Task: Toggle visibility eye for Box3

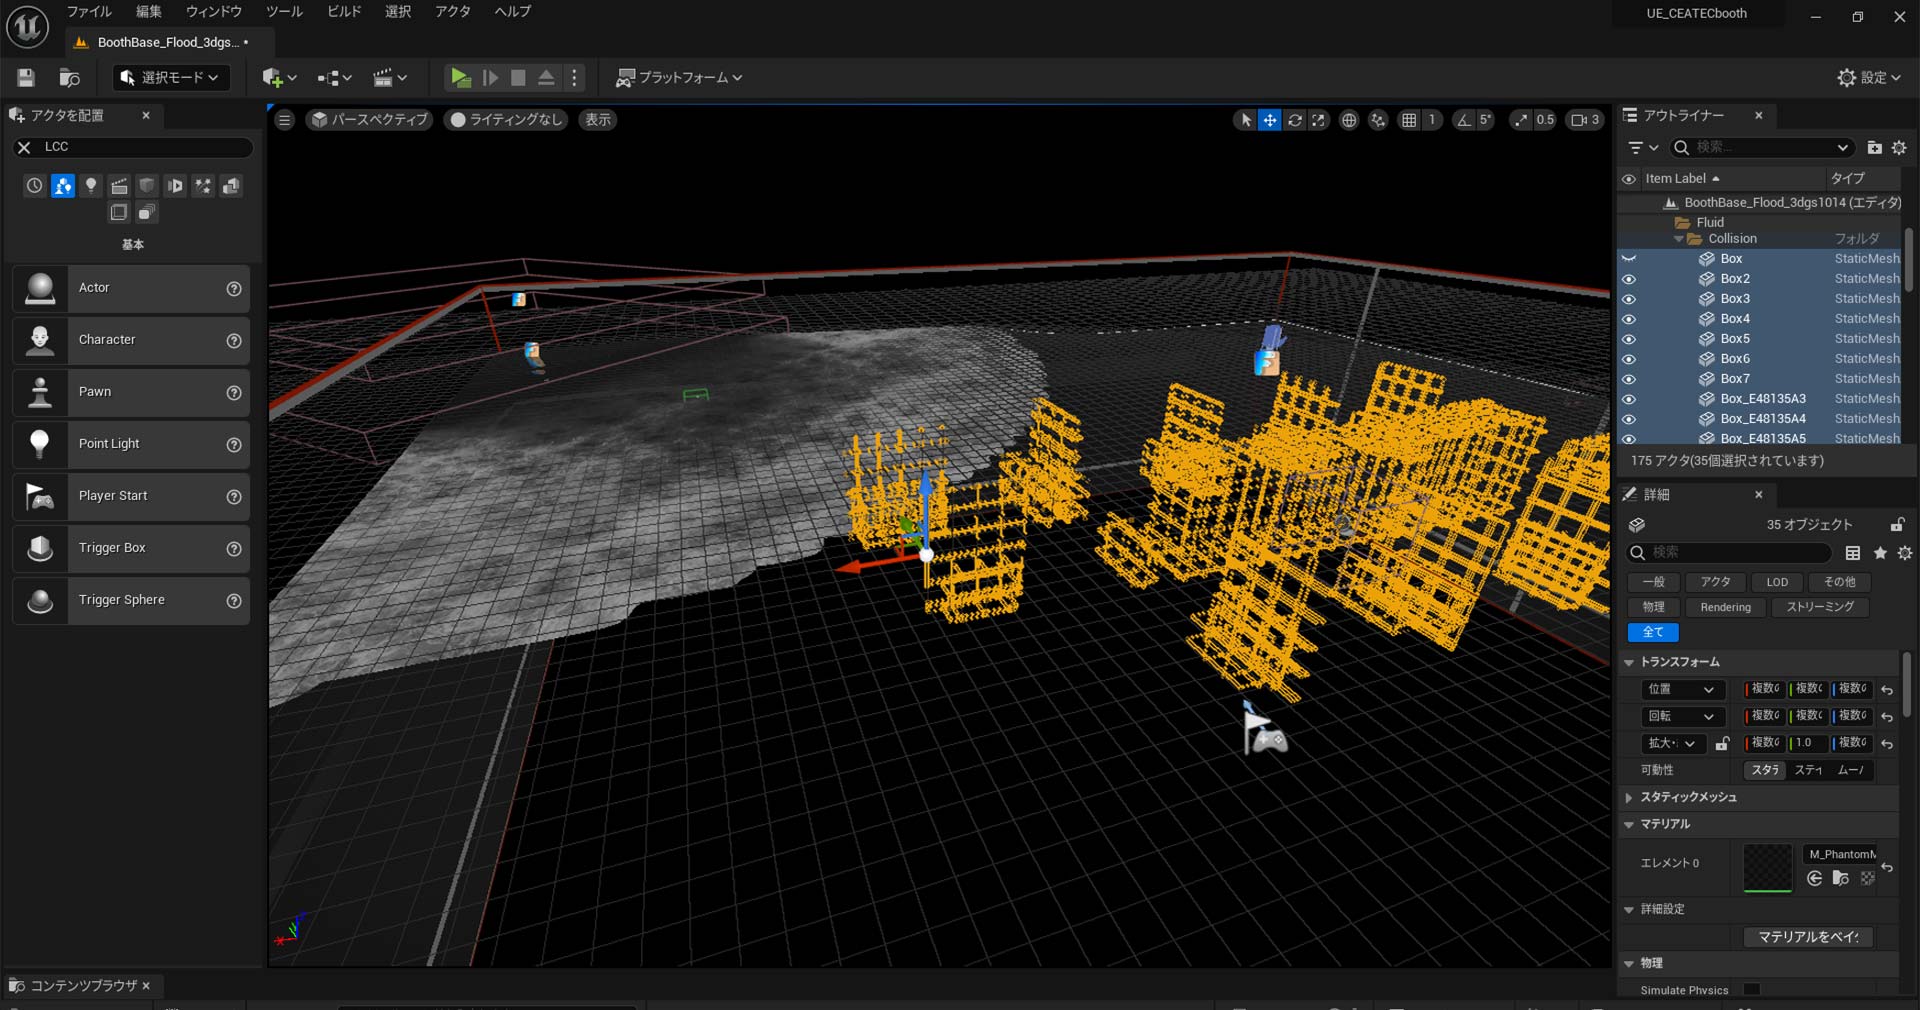Action: 1629,299
